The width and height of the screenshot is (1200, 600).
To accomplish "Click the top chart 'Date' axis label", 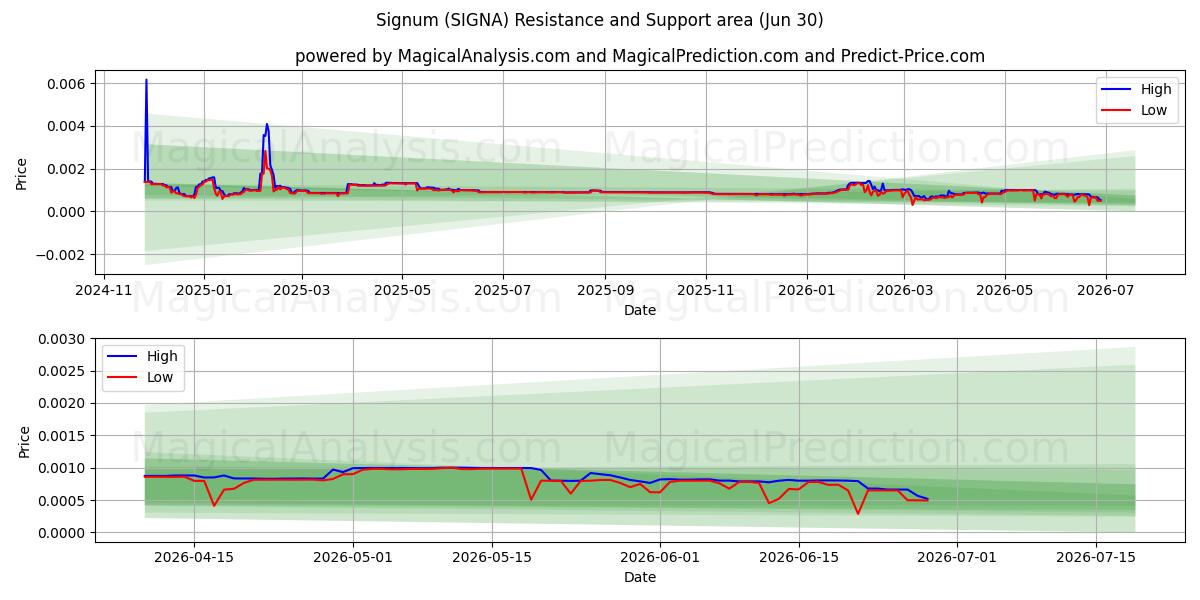I will (640, 310).
